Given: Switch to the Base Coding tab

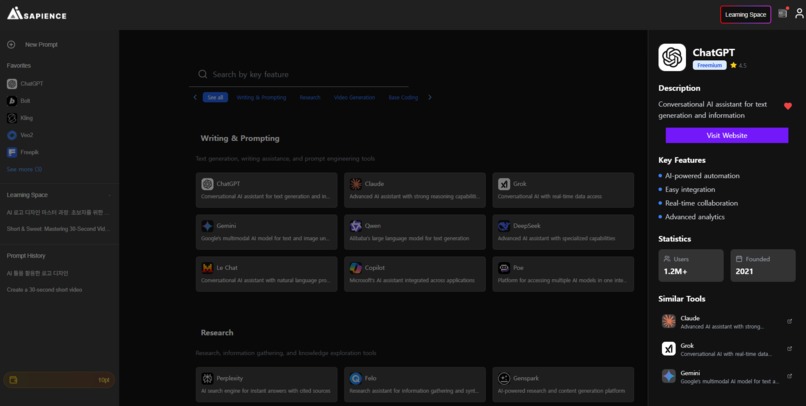Looking at the screenshot, I should (403, 98).
